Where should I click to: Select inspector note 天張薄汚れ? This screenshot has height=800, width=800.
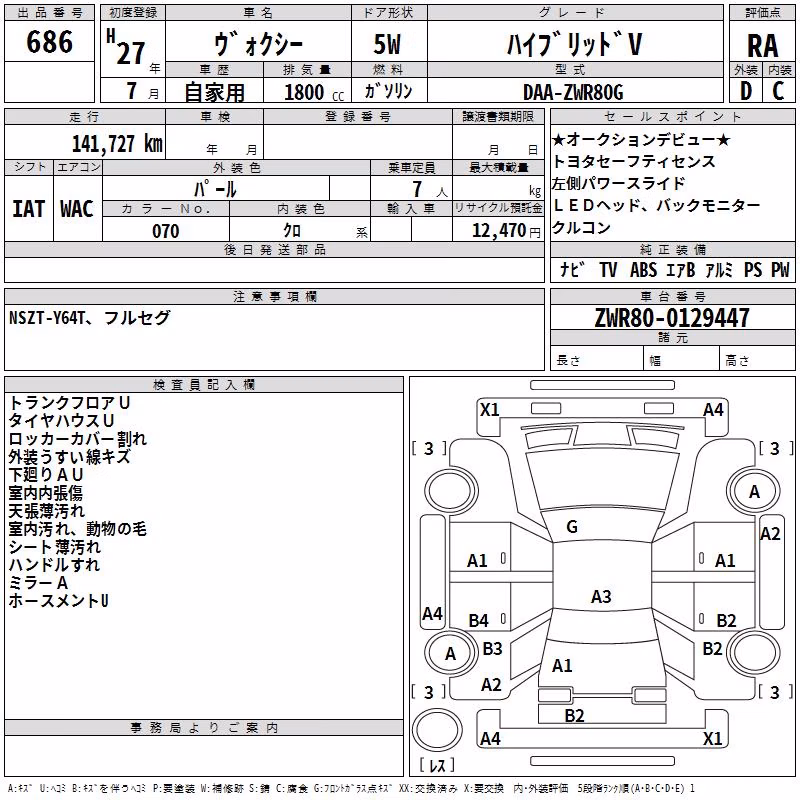46,511
